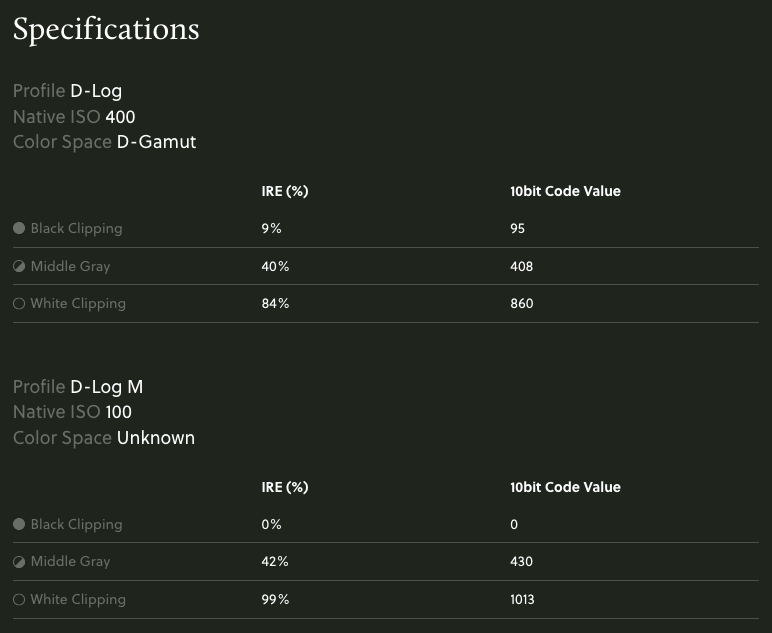Click the D-Log M White Clipping hollow circle
Viewport: 772px width, 633px height.
click(x=19, y=599)
